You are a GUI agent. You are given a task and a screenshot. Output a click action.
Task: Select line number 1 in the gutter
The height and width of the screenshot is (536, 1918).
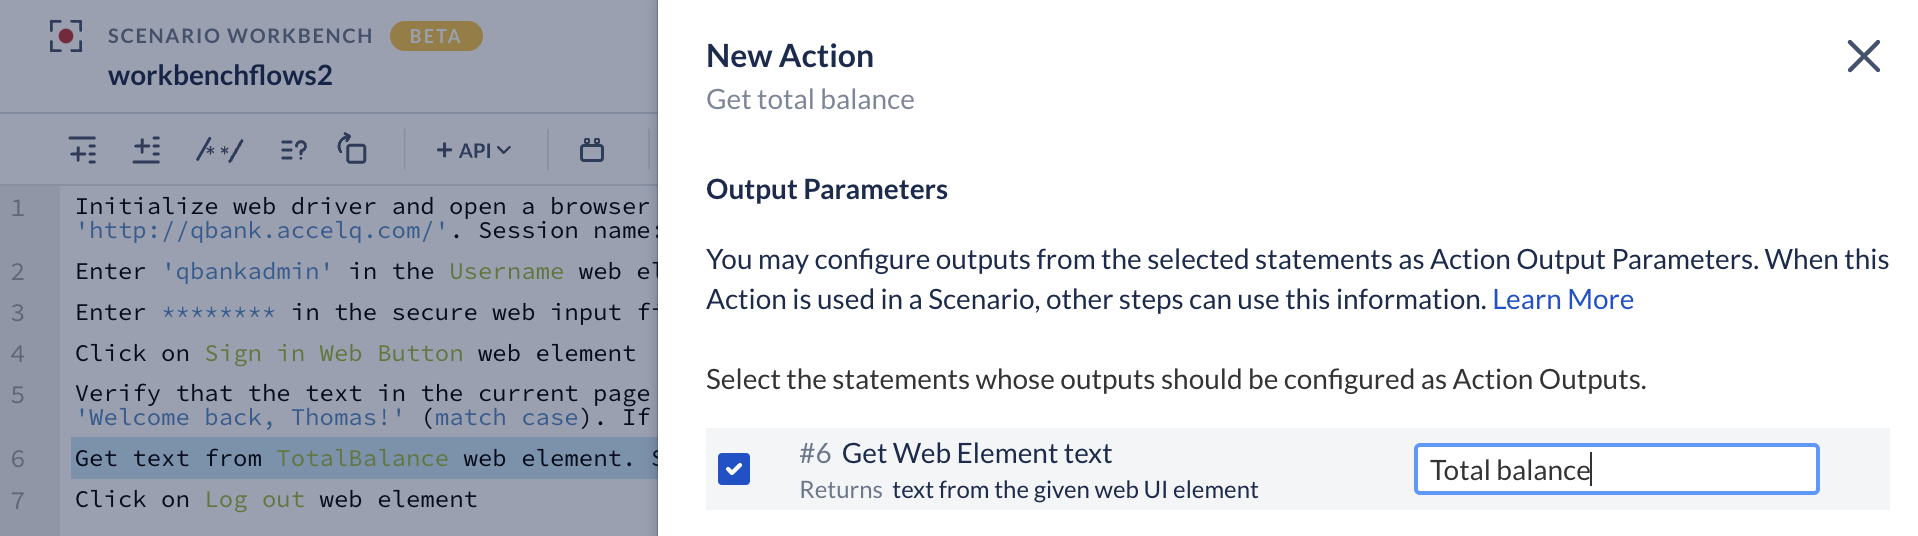click(17, 208)
